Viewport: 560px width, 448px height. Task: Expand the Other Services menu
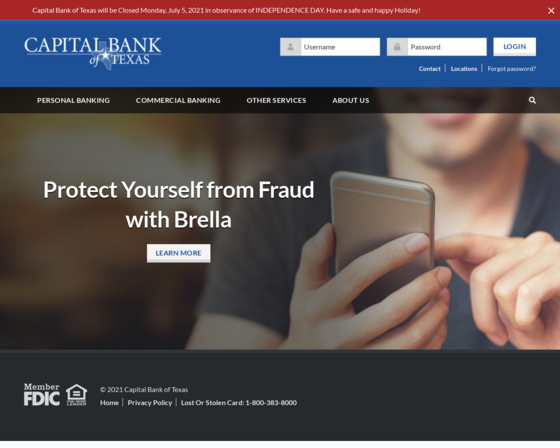point(276,100)
